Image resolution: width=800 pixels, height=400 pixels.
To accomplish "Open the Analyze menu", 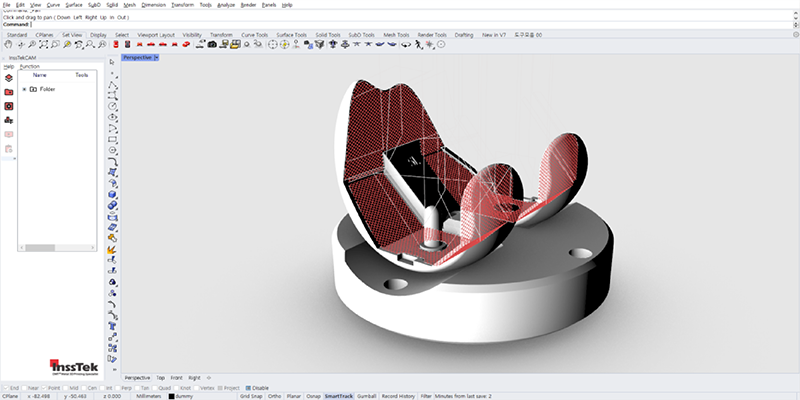I will pyautogui.click(x=226, y=5).
